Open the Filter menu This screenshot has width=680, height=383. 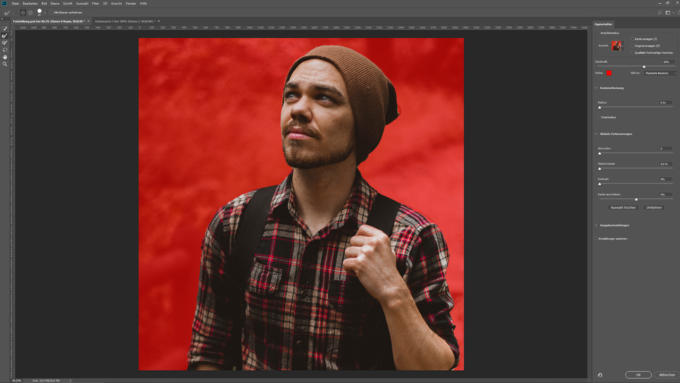coord(95,3)
